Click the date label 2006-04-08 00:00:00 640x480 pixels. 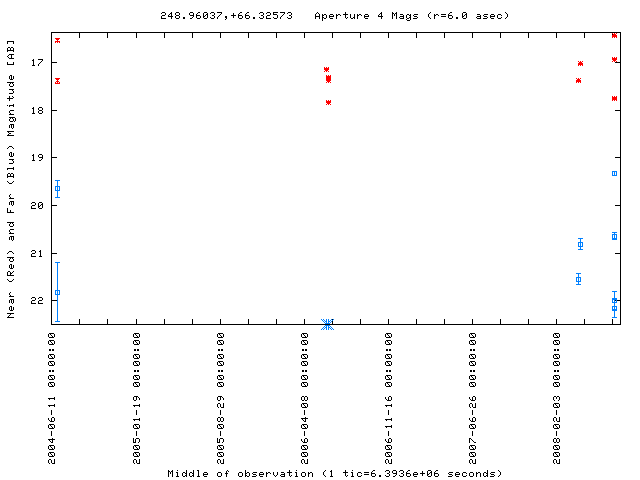click(x=304, y=398)
